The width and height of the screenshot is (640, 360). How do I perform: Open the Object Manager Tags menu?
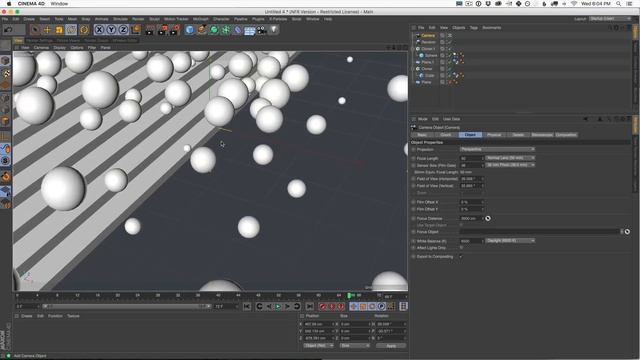[473, 28]
